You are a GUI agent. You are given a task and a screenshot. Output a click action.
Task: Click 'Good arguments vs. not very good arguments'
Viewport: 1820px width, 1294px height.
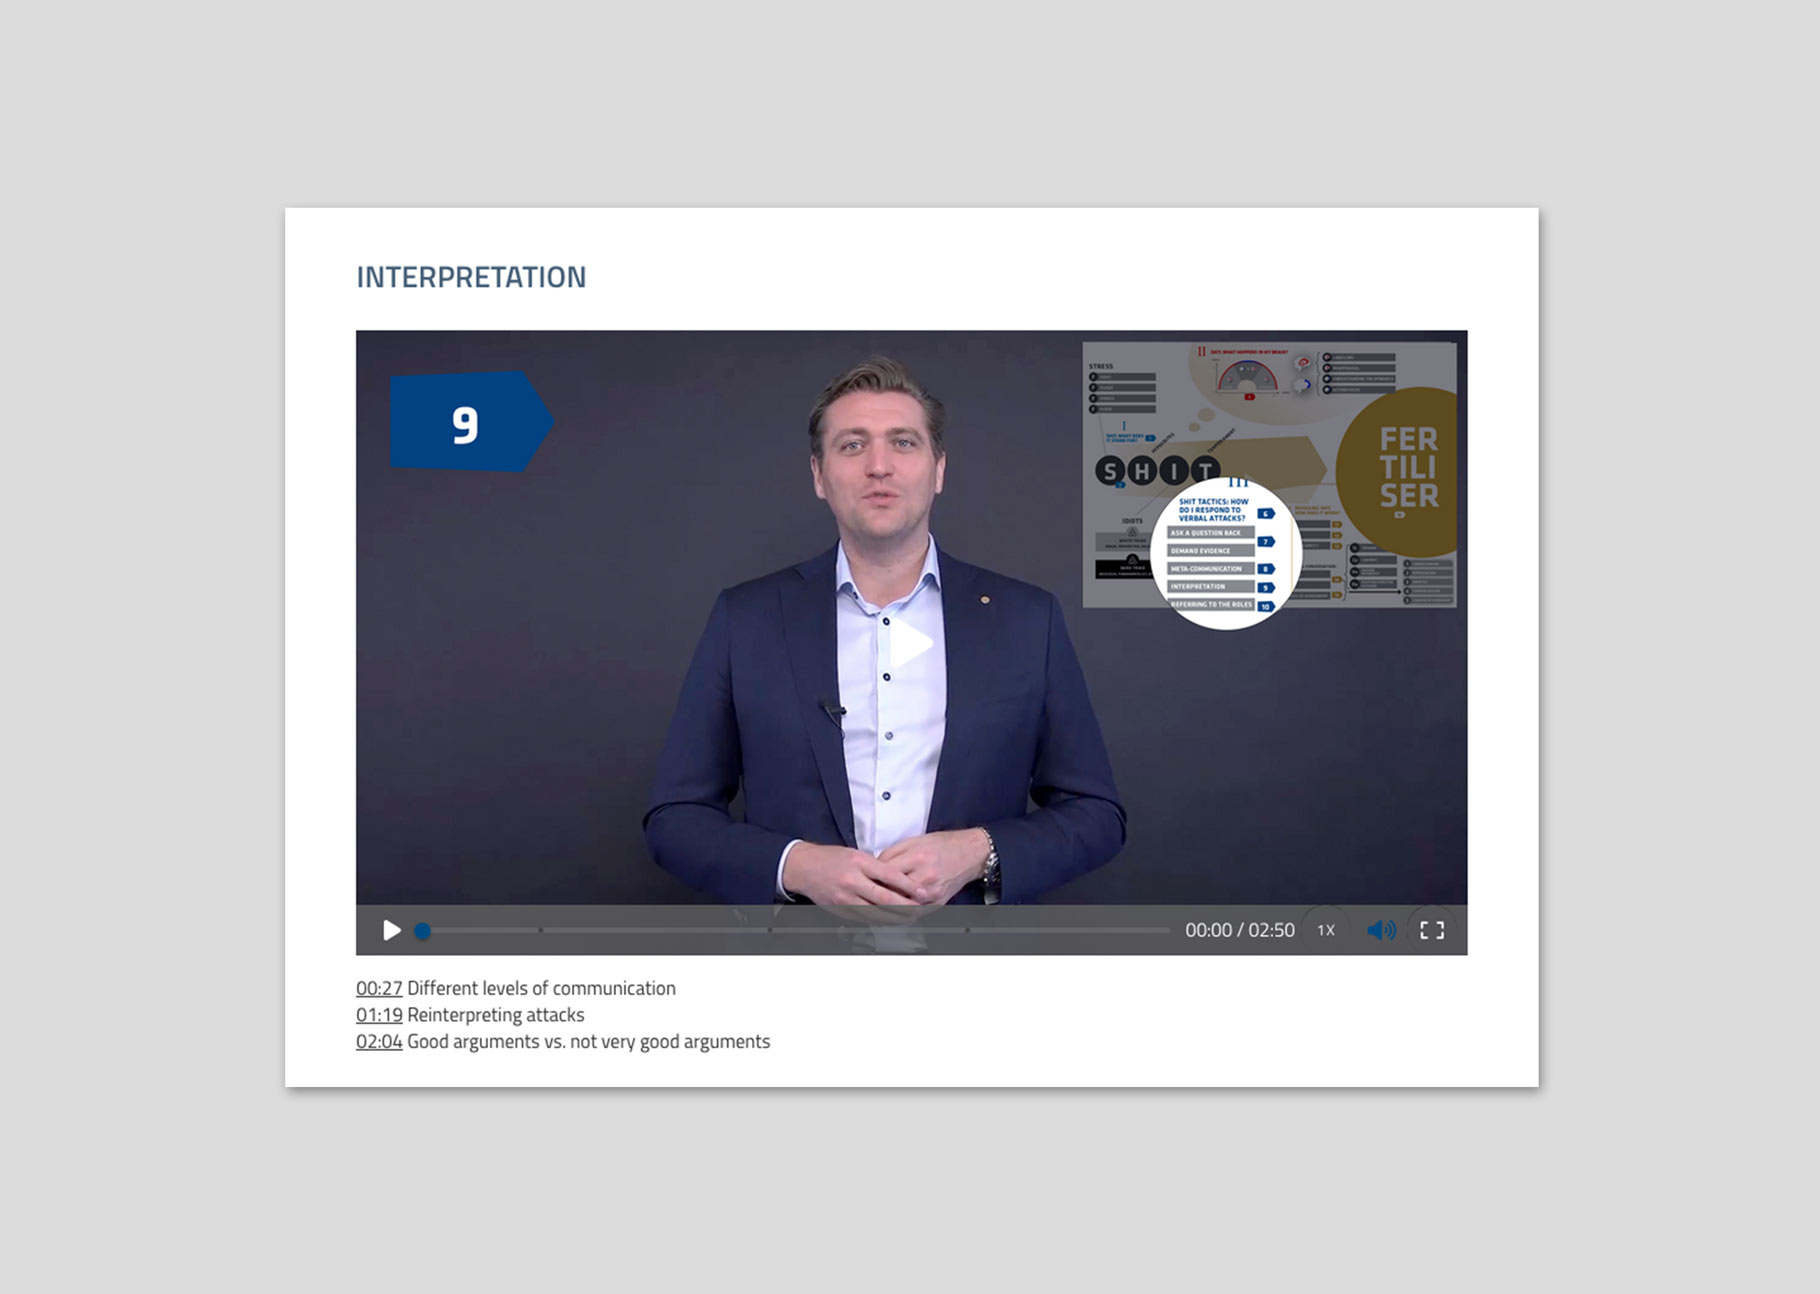click(588, 1041)
